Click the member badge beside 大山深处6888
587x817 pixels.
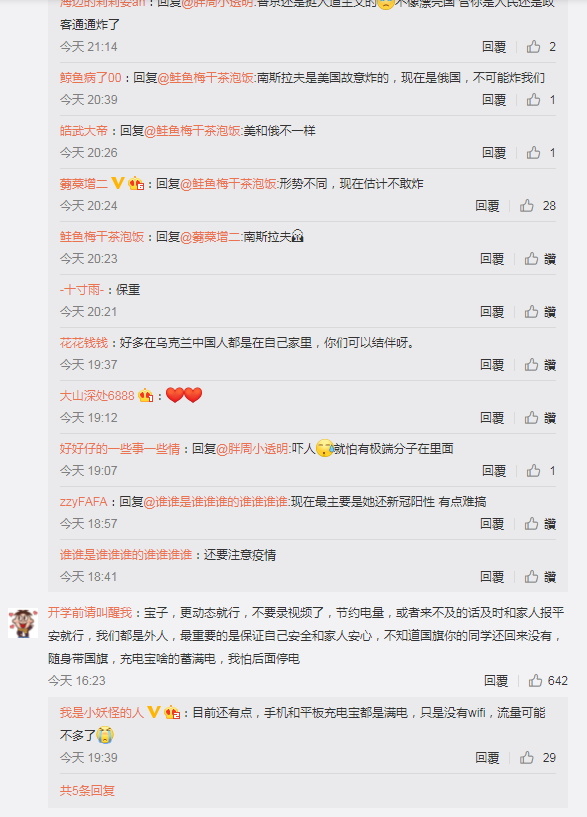[146, 395]
